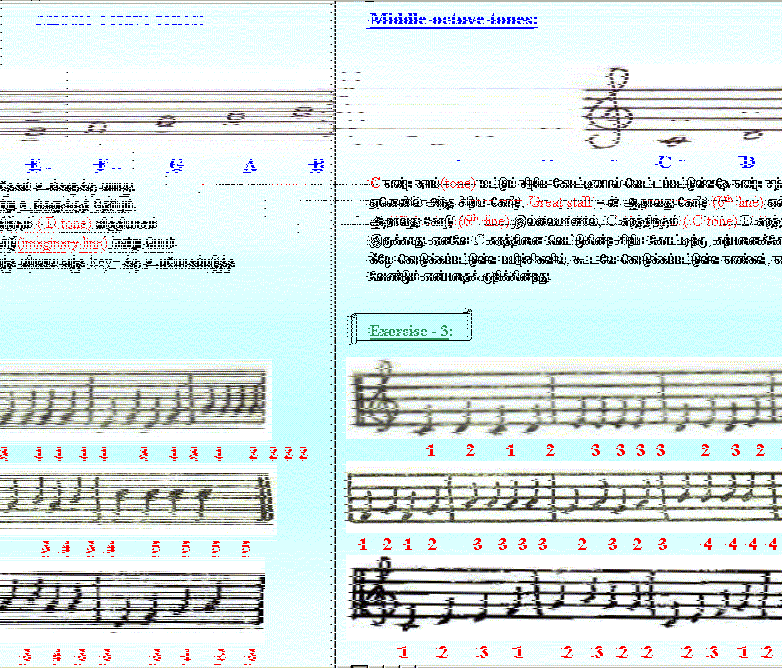
Task: Click the treble clef on the top-right staff
Action: click(x=608, y=108)
